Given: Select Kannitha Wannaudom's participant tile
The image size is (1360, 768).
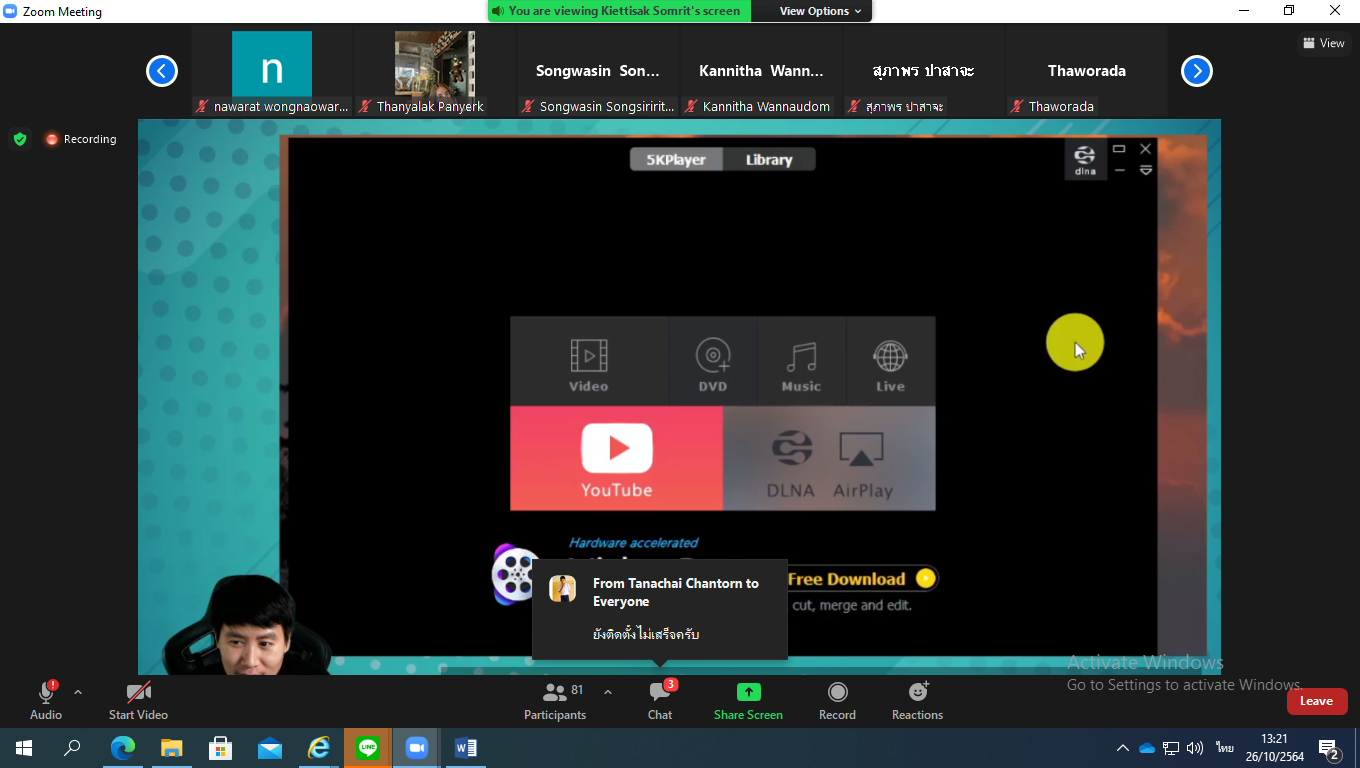Looking at the screenshot, I should 761,71.
